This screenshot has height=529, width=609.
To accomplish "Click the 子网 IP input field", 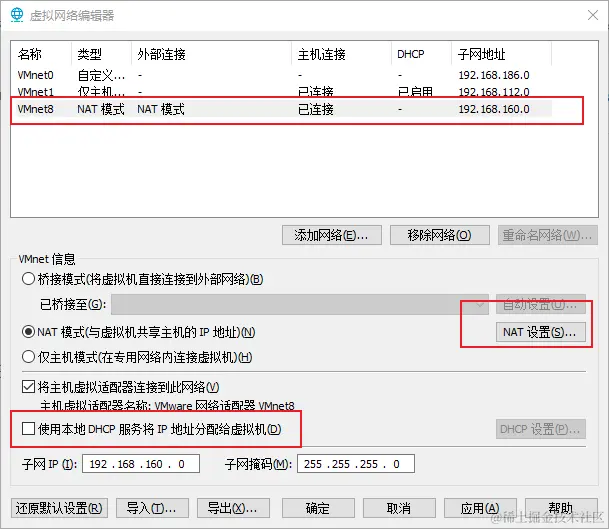I will tap(141, 464).
